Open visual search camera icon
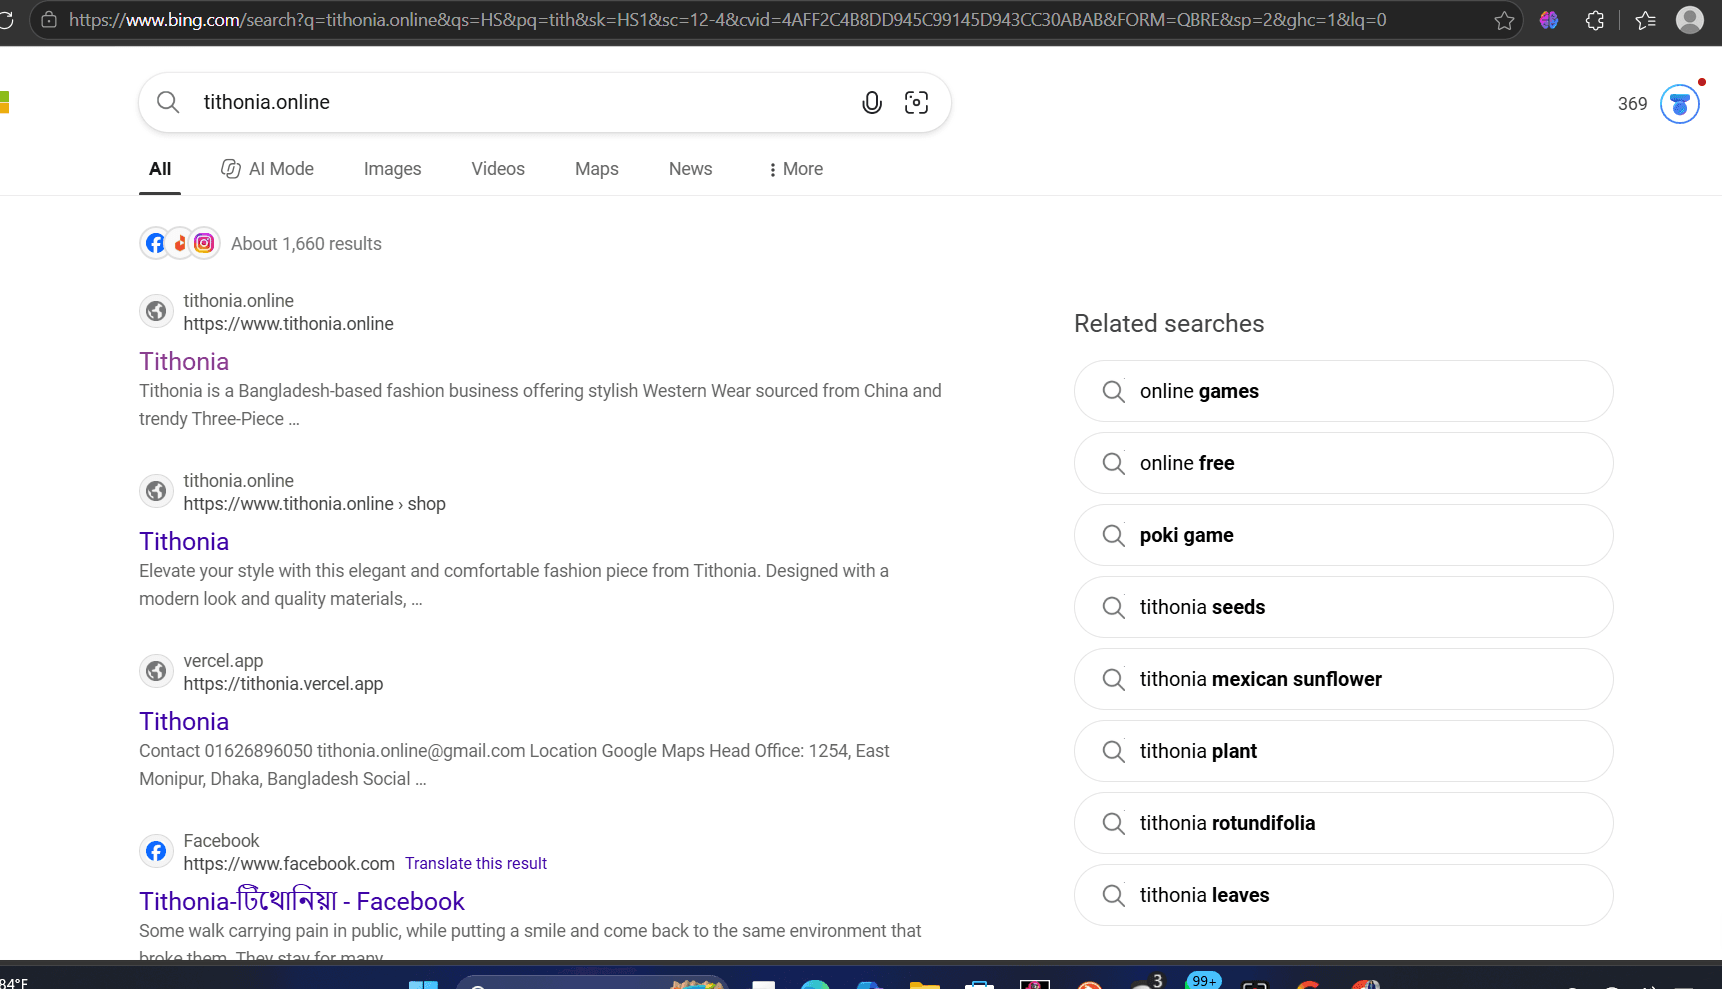This screenshot has width=1722, height=989. [x=916, y=102]
